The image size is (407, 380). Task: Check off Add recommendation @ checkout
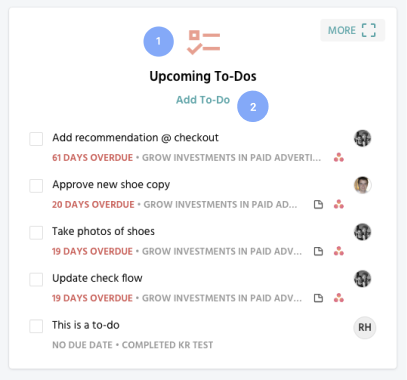click(36, 139)
